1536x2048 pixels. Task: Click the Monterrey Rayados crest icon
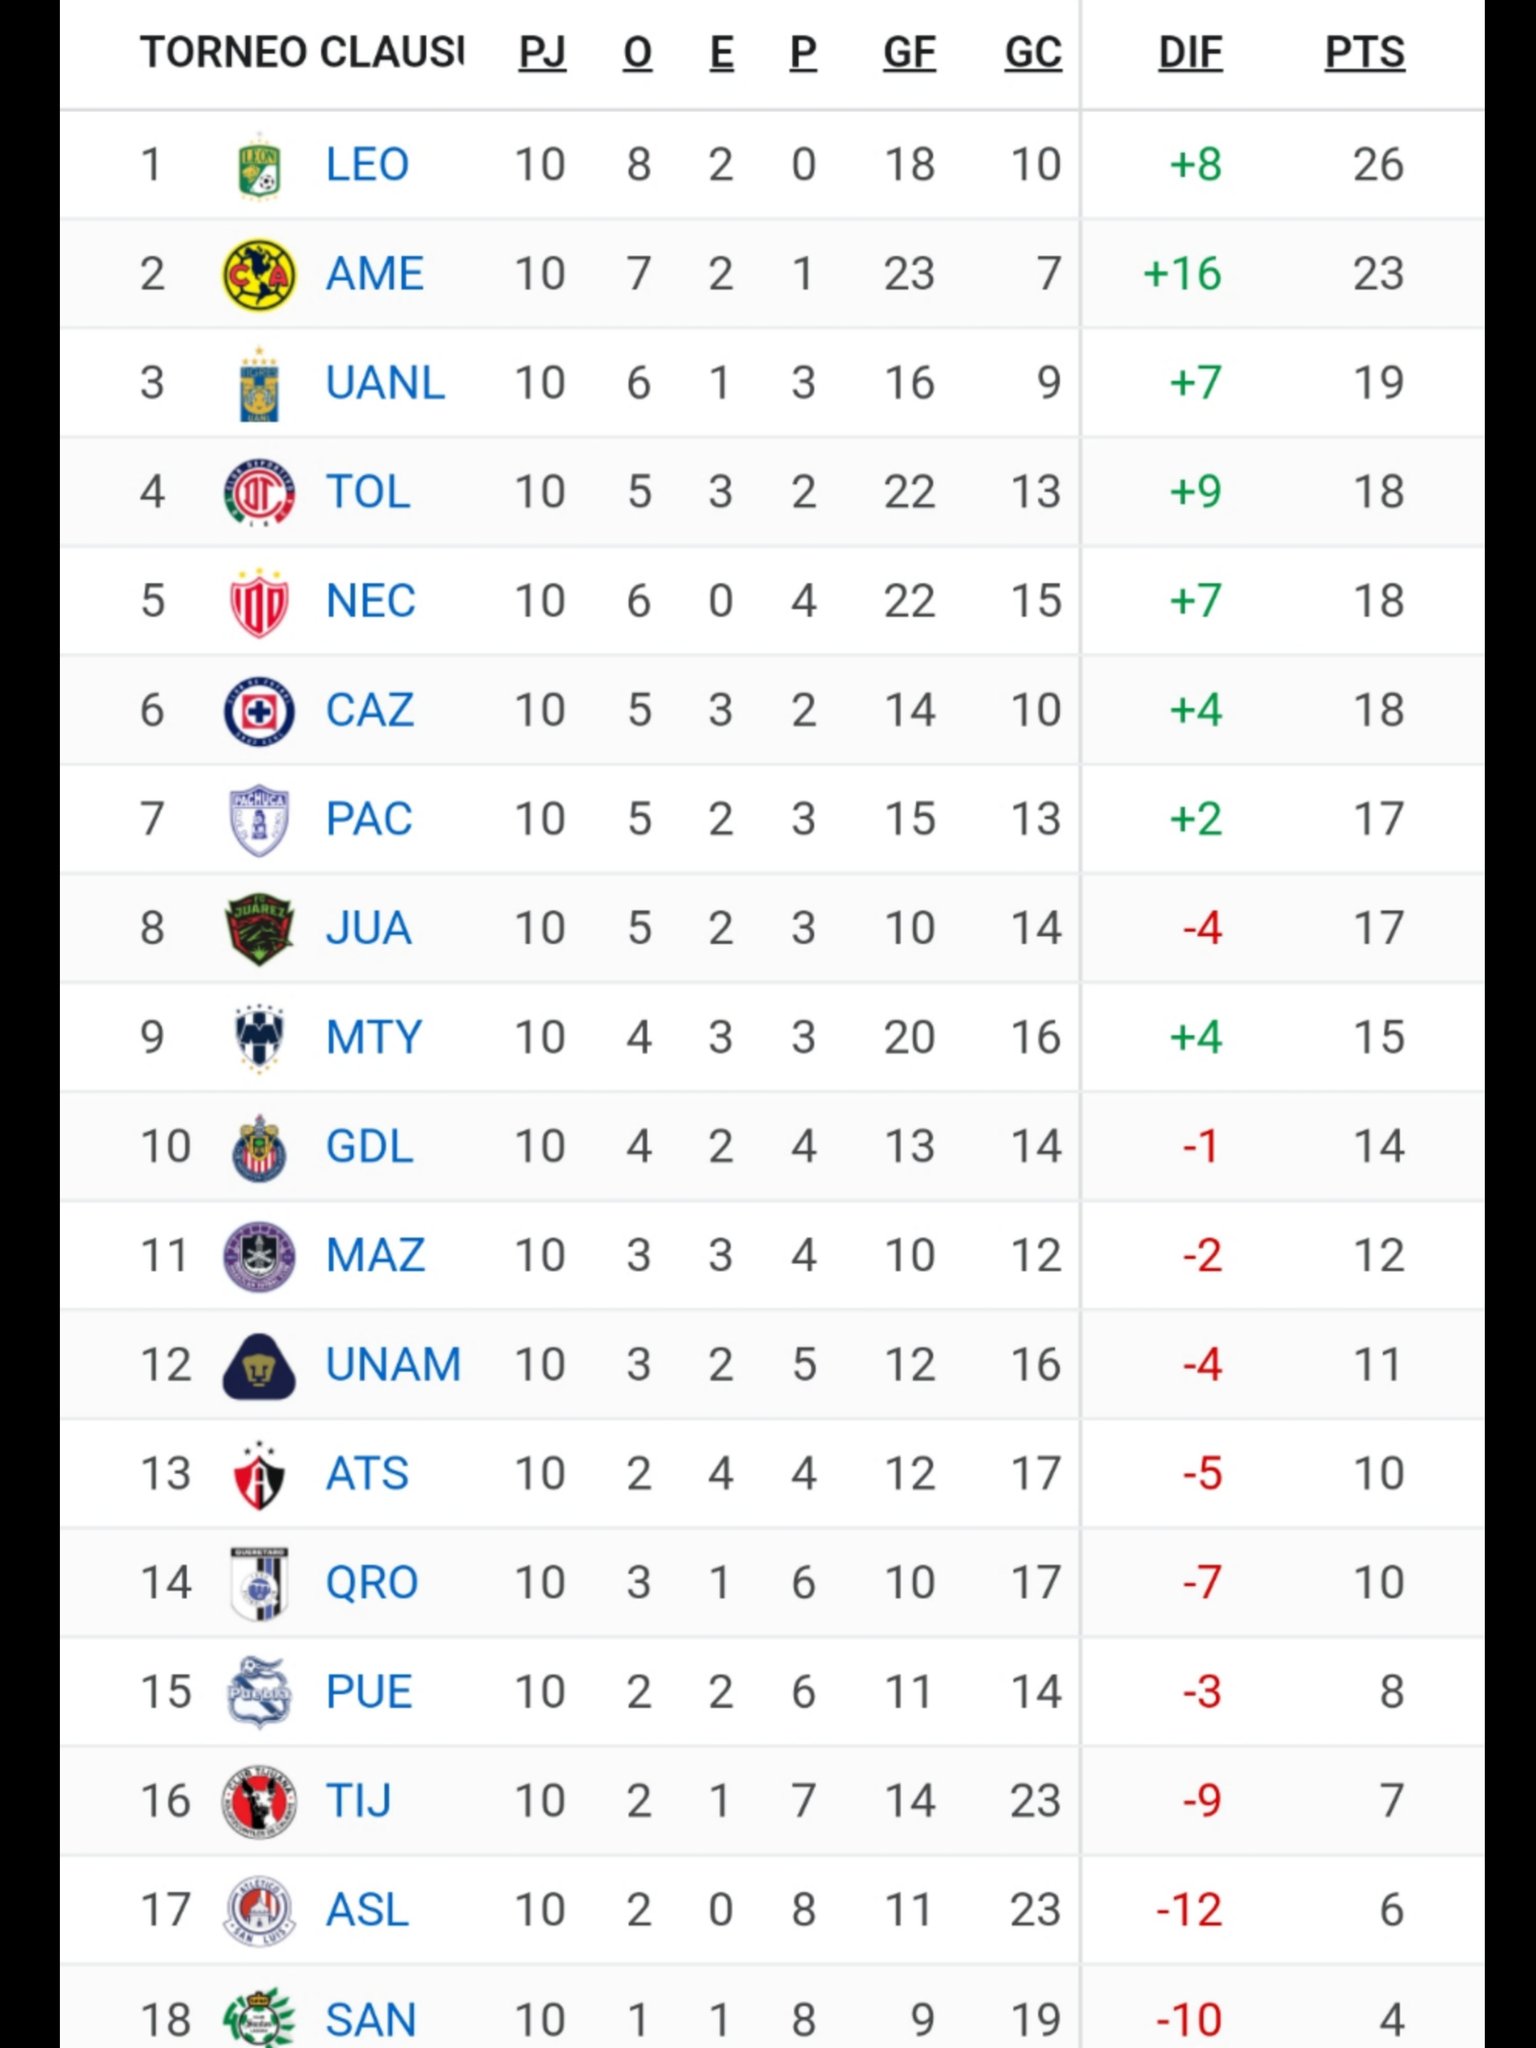[x=259, y=1038]
